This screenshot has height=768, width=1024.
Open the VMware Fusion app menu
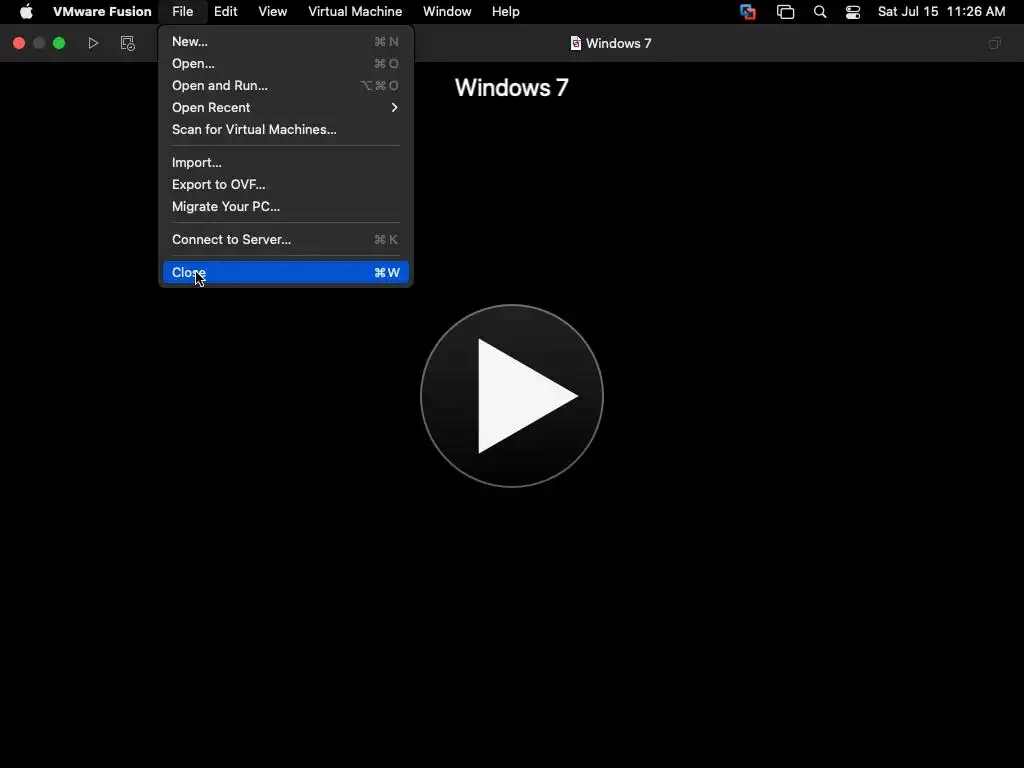(102, 12)
